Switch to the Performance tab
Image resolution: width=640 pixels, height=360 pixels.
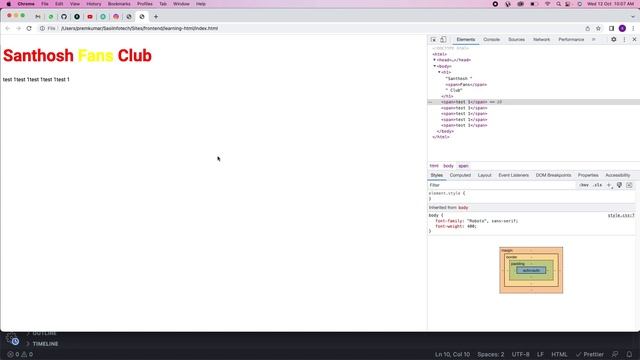[x=571, y=40]
